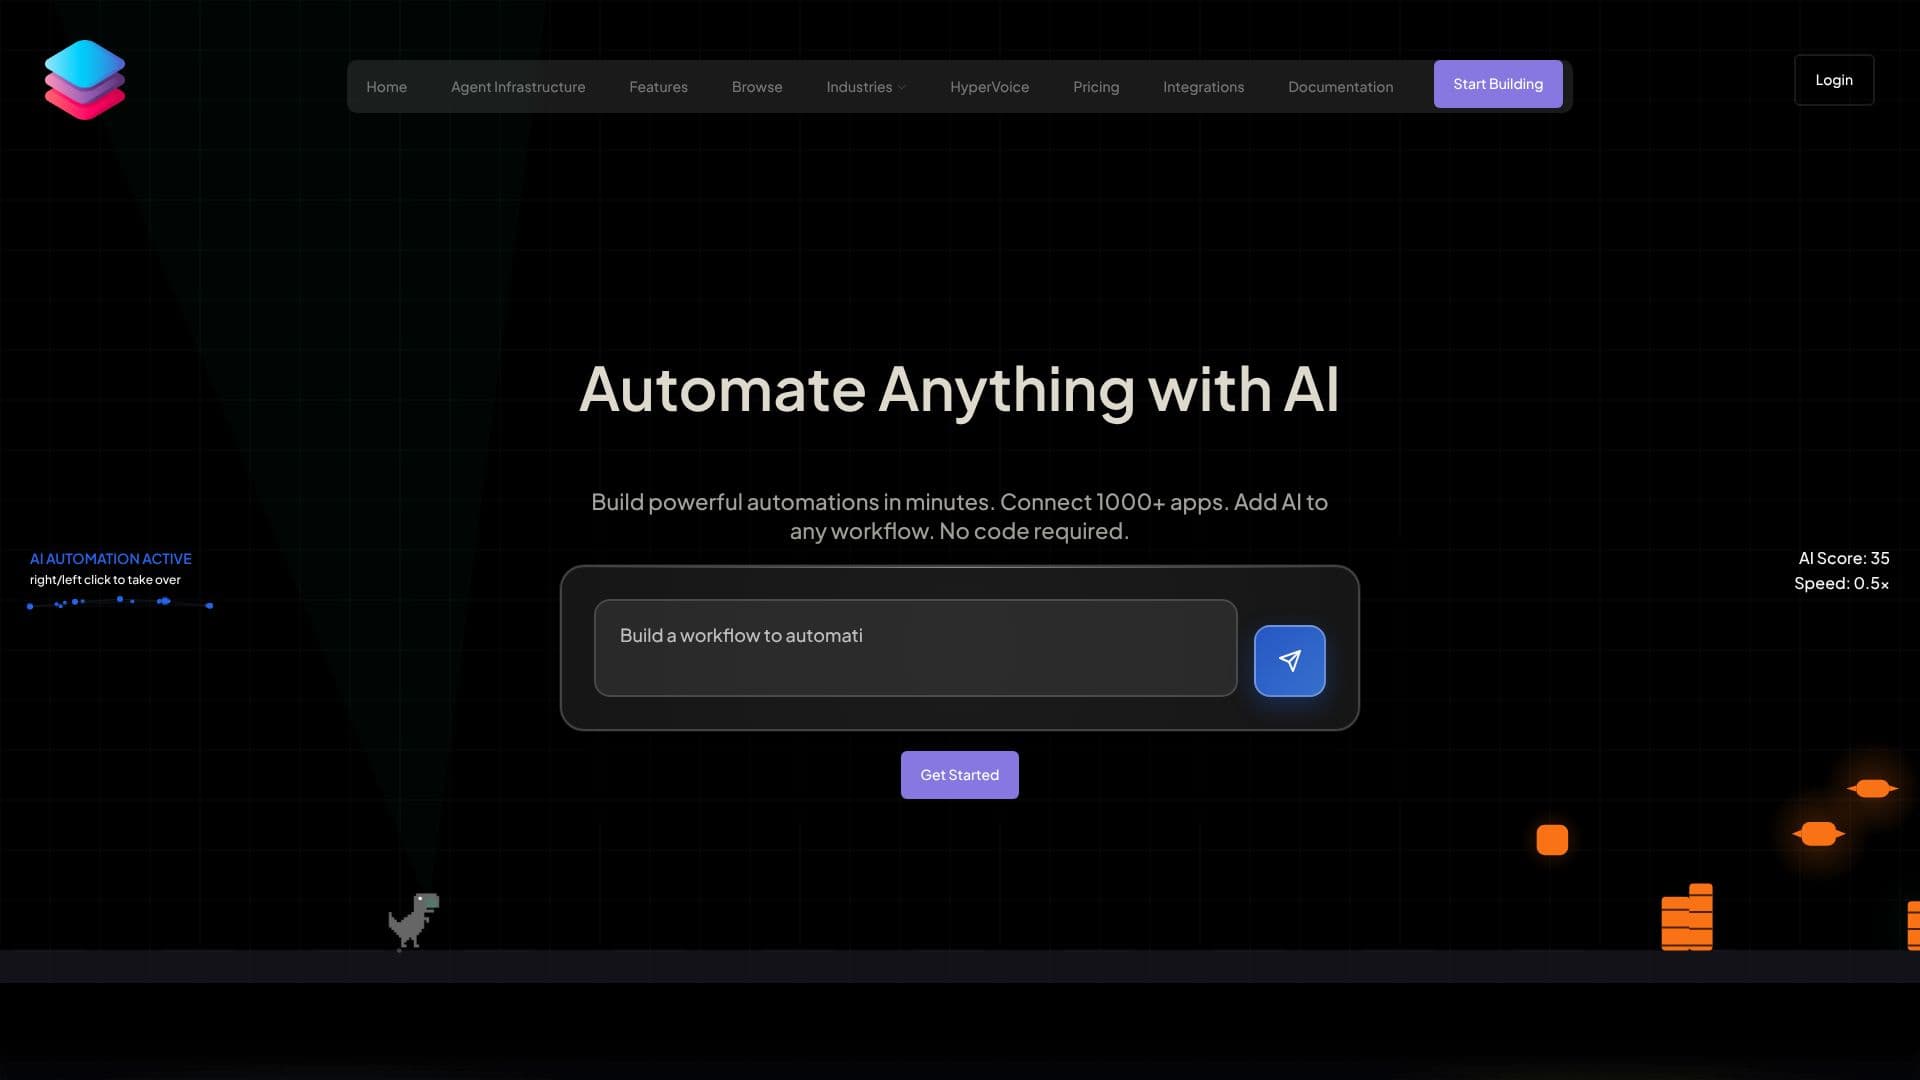Click the Start Building button

1498,84
